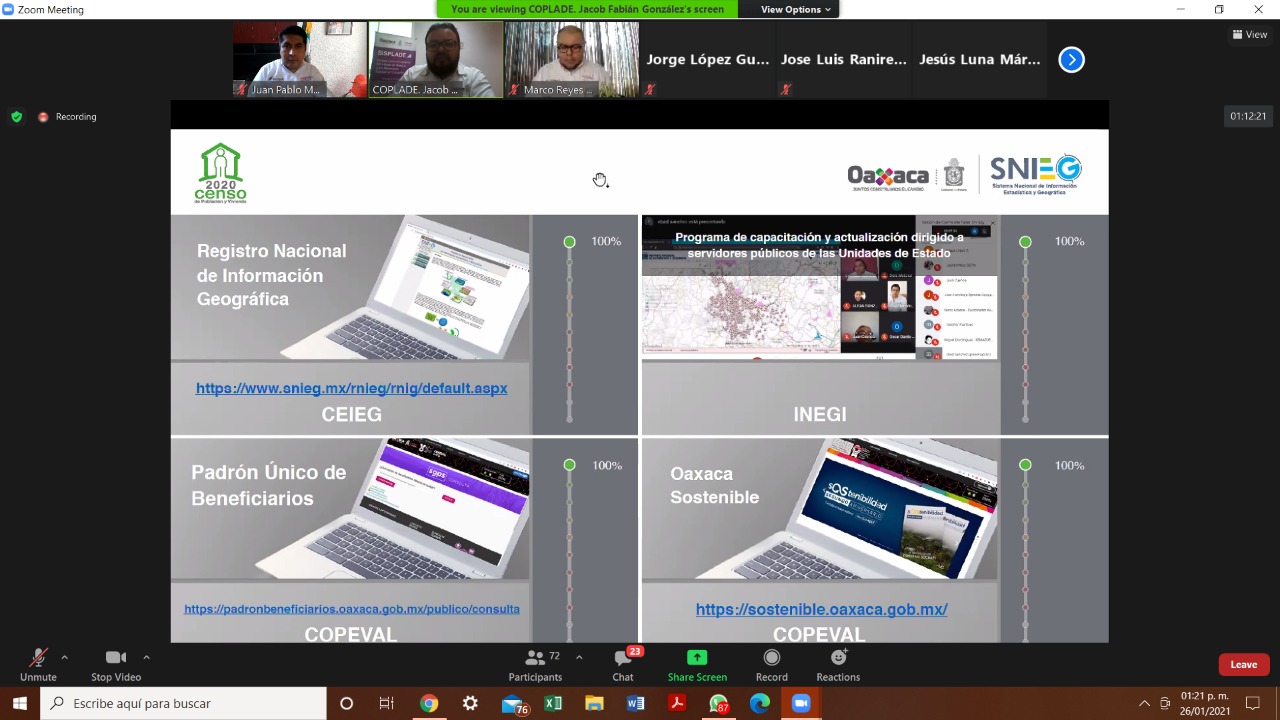Open WhatsApp from taskbar
This screenshot has width=1280, height=720.
(718, 703)
